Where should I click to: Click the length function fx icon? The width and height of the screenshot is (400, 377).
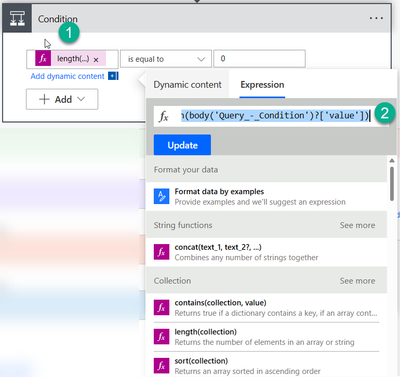click(161, 337)
